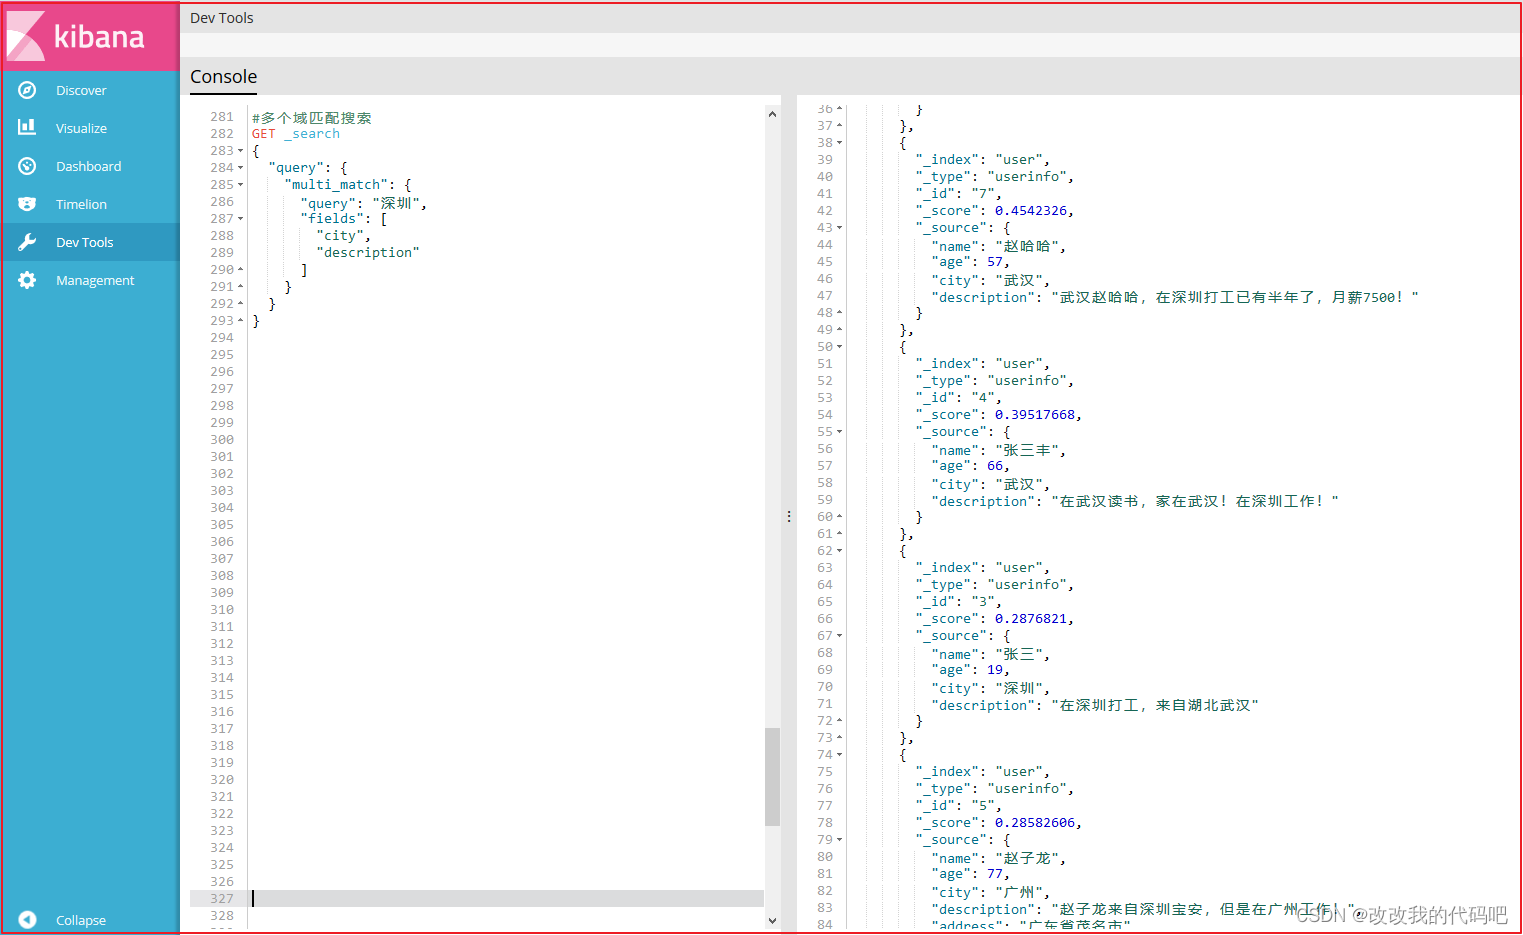
Task: Go to the Management menu label
Action: click(95, 280)
